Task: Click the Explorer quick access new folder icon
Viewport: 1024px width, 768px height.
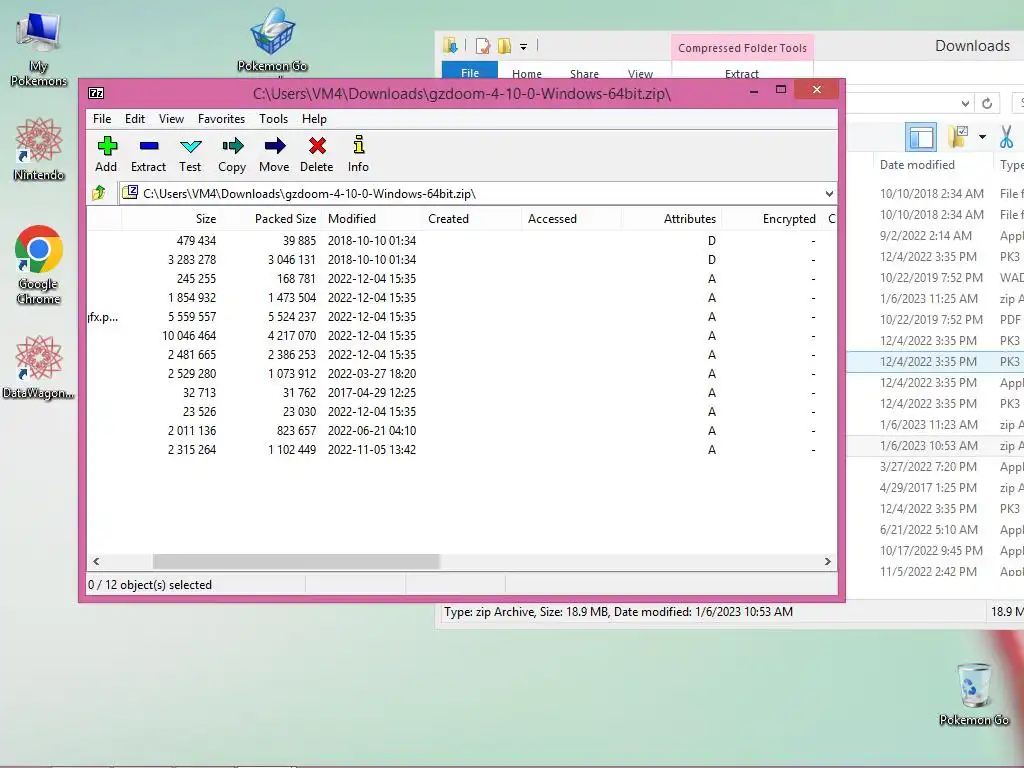Action: 504,46
